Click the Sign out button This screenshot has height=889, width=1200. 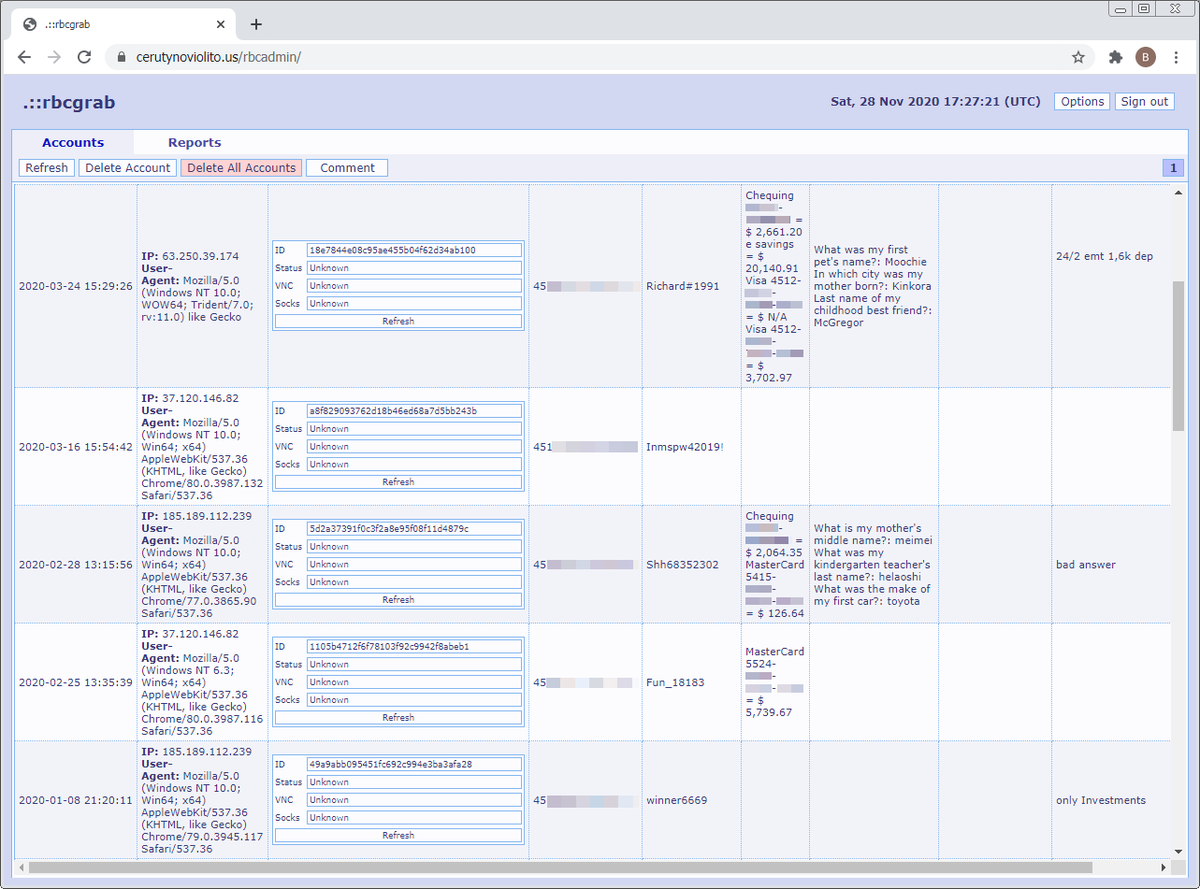coord(1144,101)
